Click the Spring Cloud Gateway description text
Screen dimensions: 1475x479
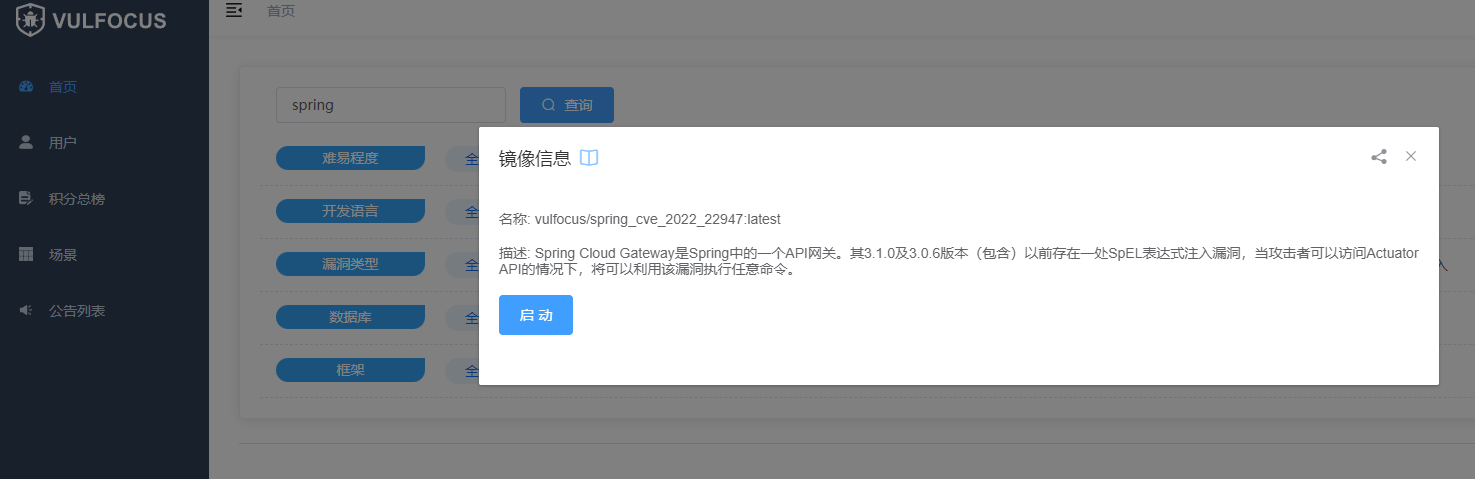(959, 261)
